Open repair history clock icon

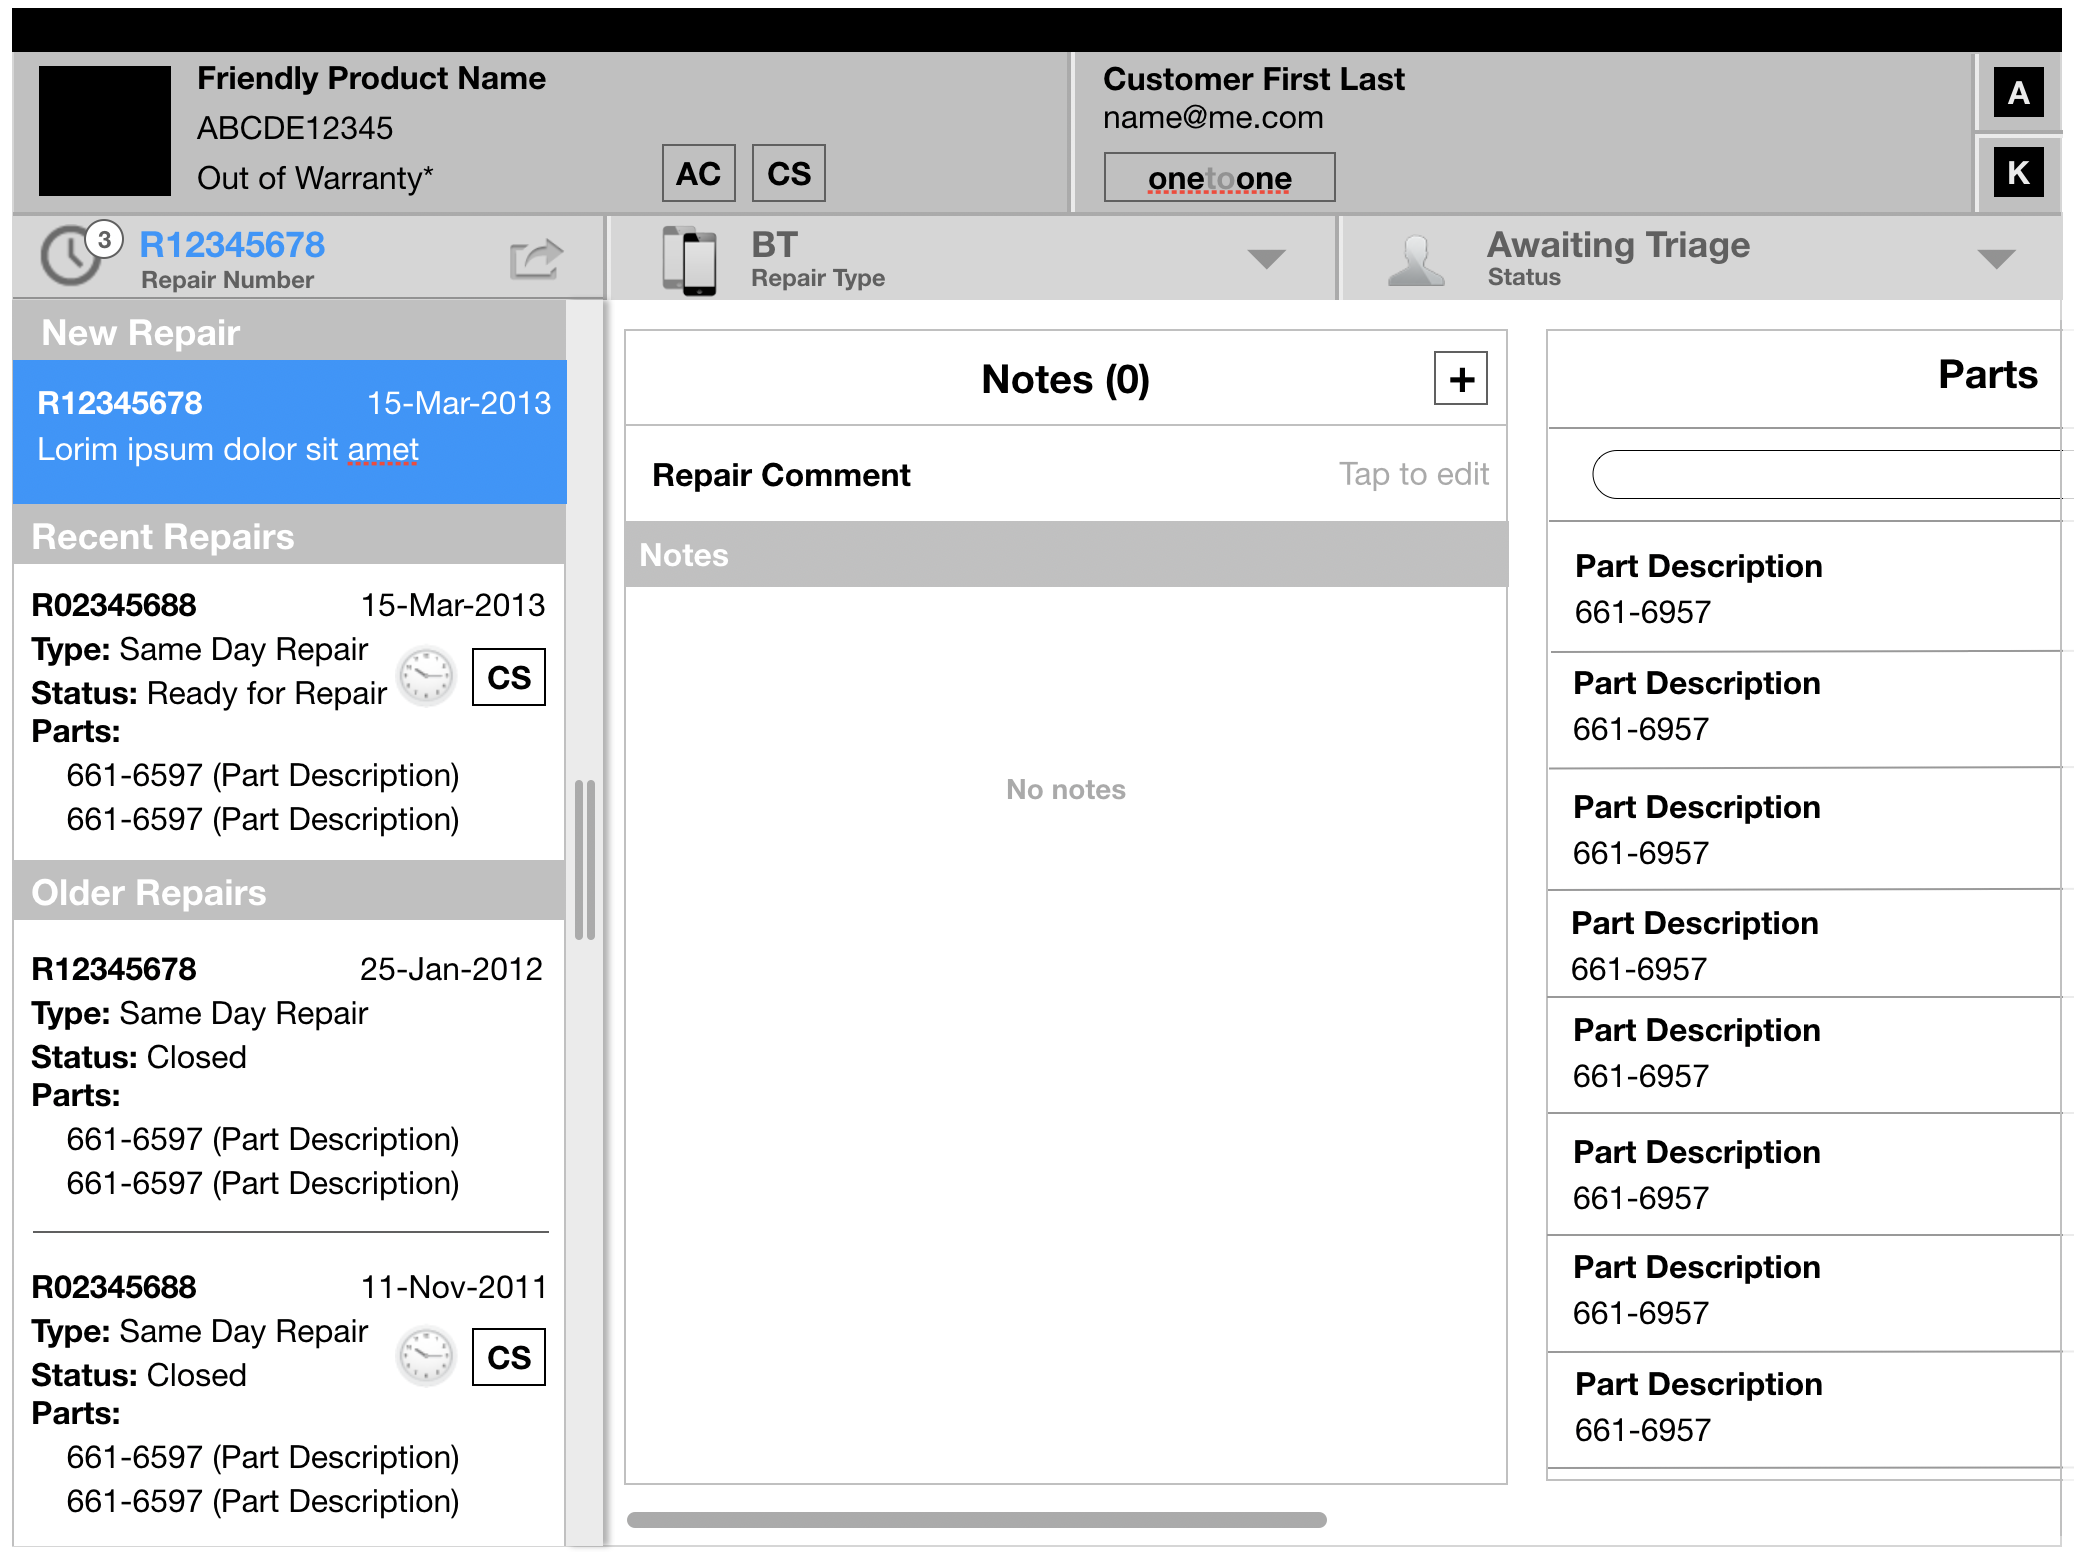(x=70, y=256)
